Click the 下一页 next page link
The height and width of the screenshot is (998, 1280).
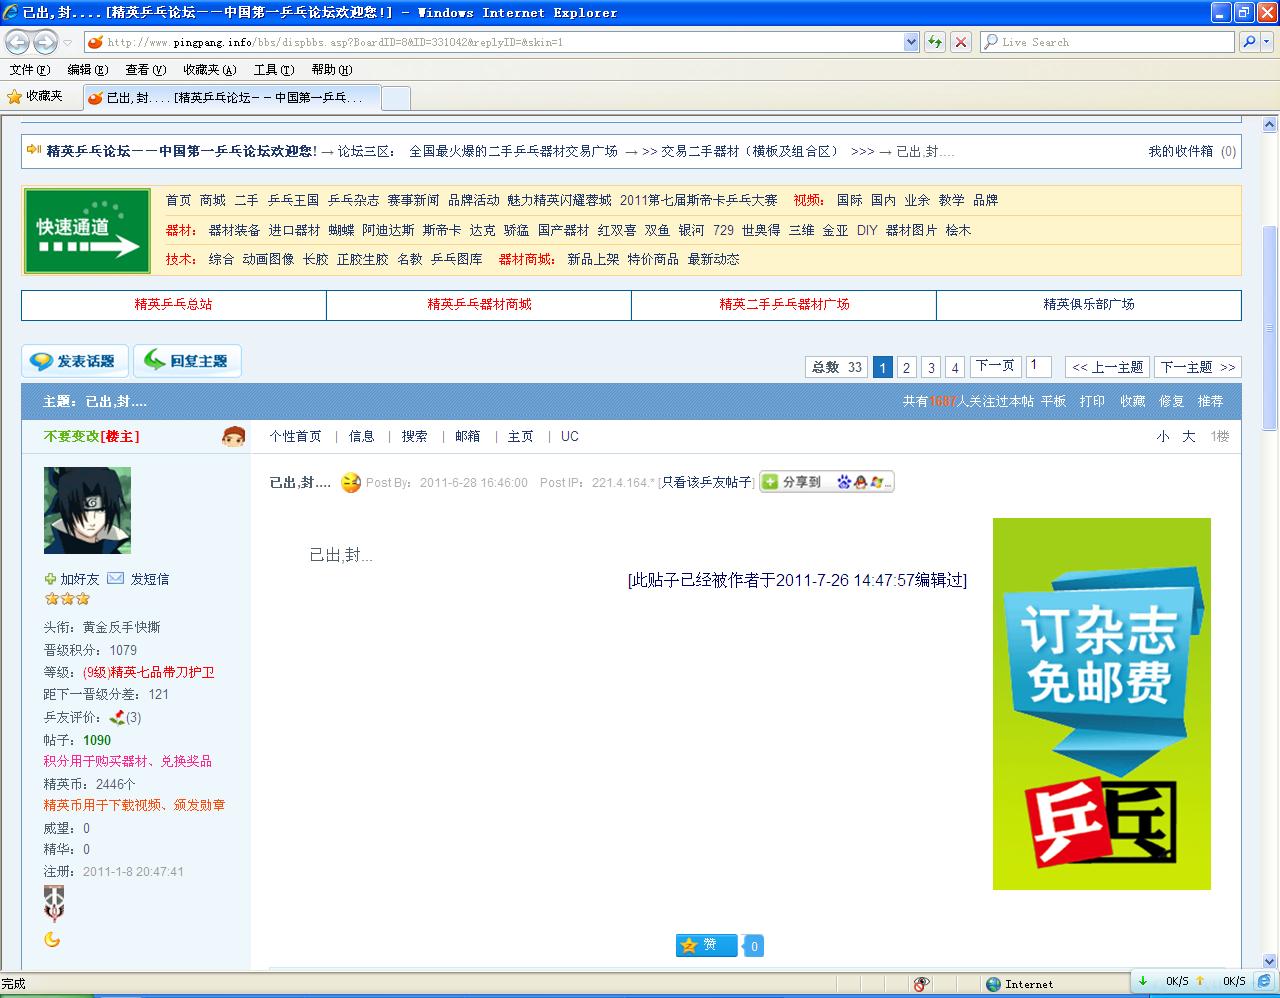(x=995, y=366)
